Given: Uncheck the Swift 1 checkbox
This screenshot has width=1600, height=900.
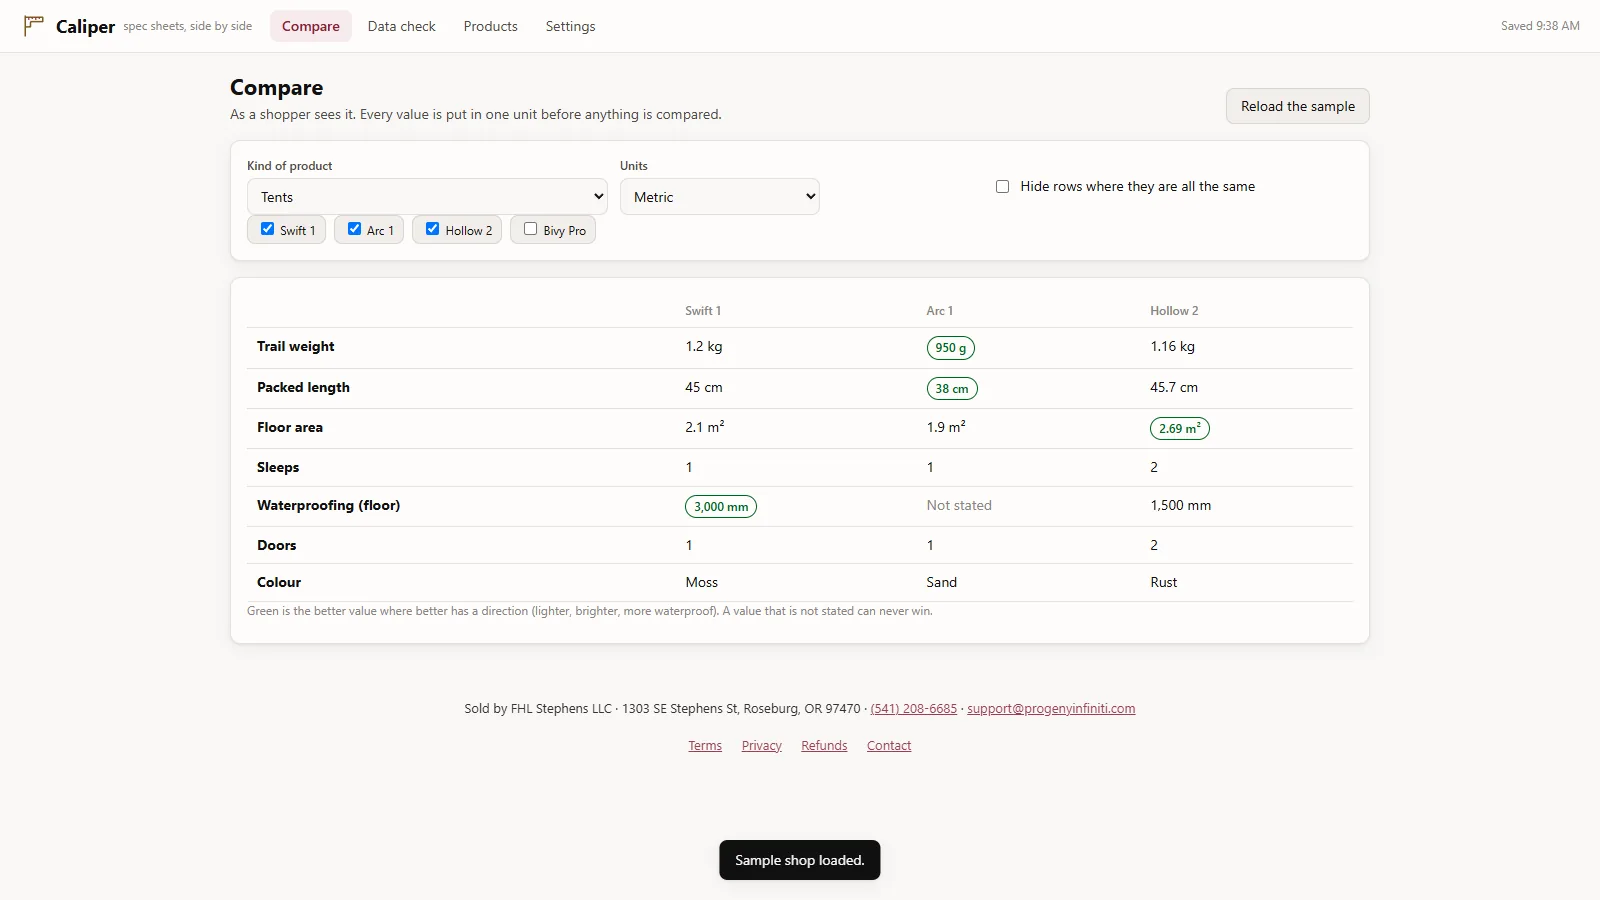Looking at the screenshot, I should point(267,229).
